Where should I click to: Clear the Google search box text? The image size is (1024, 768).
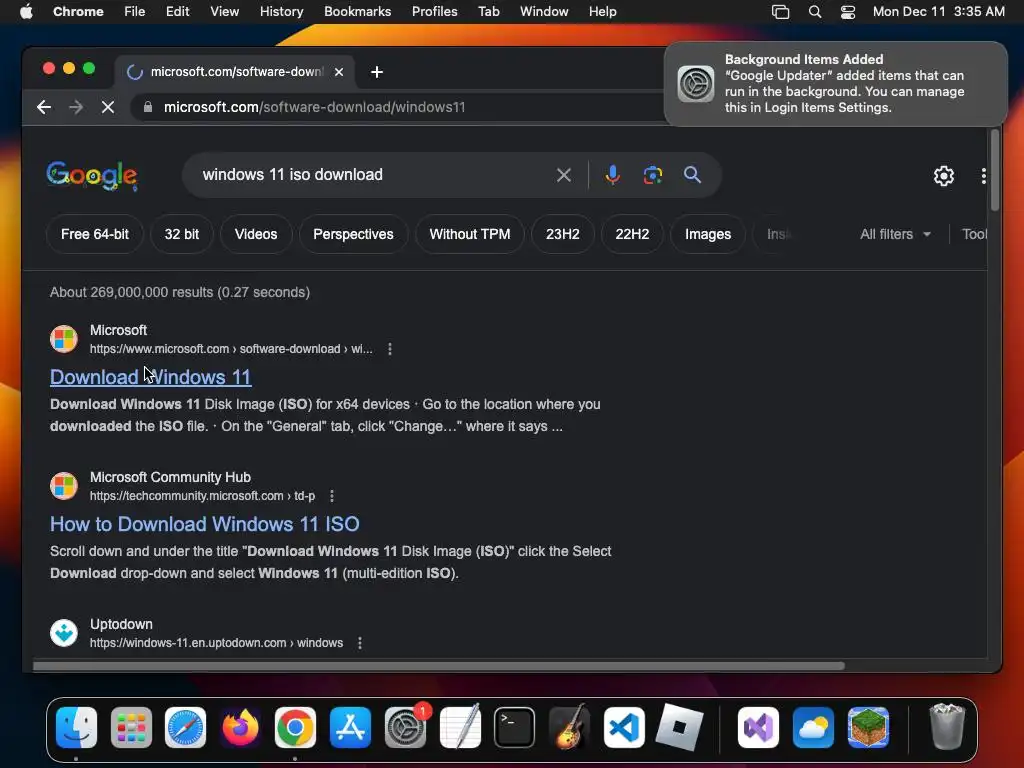[x=564, y=175]
